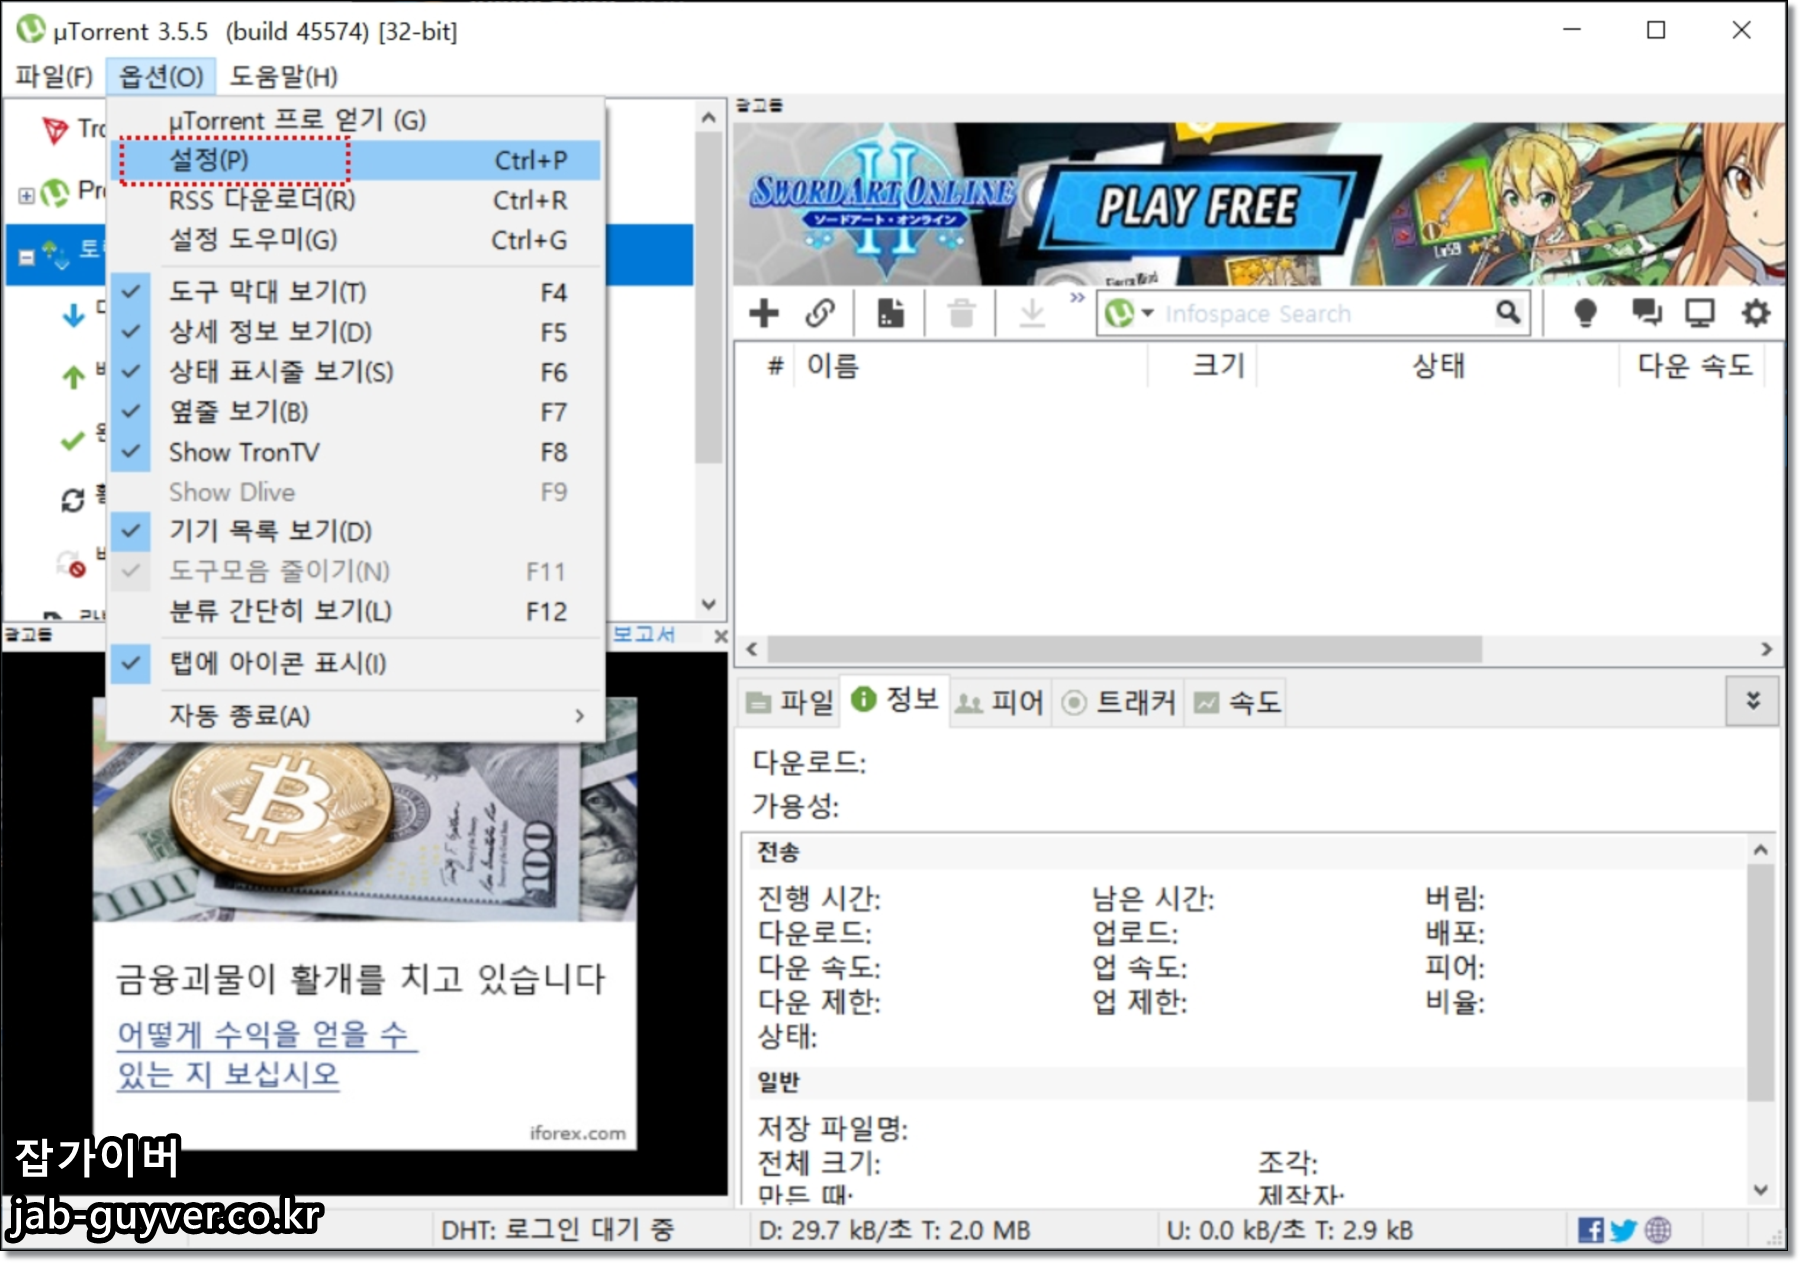
Task: Click the globe icon in the status bar
Action: click(x=1658, y=1230)
